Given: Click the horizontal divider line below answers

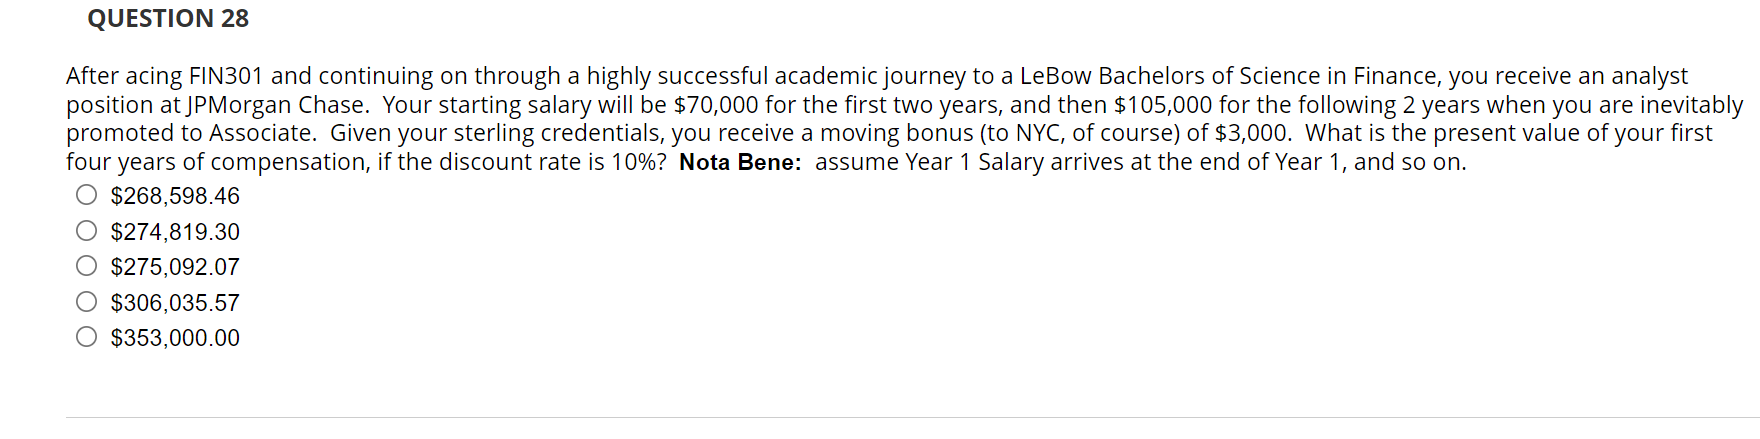Looking at the screenshot, I should (900, 417).
